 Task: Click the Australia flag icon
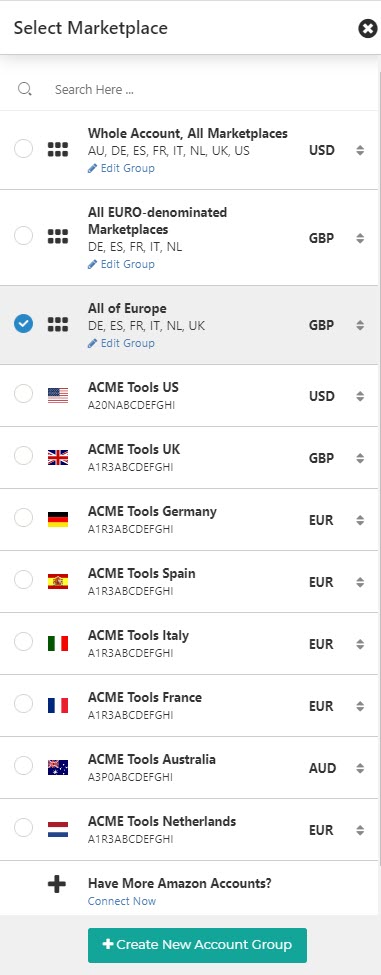(58, 767)
